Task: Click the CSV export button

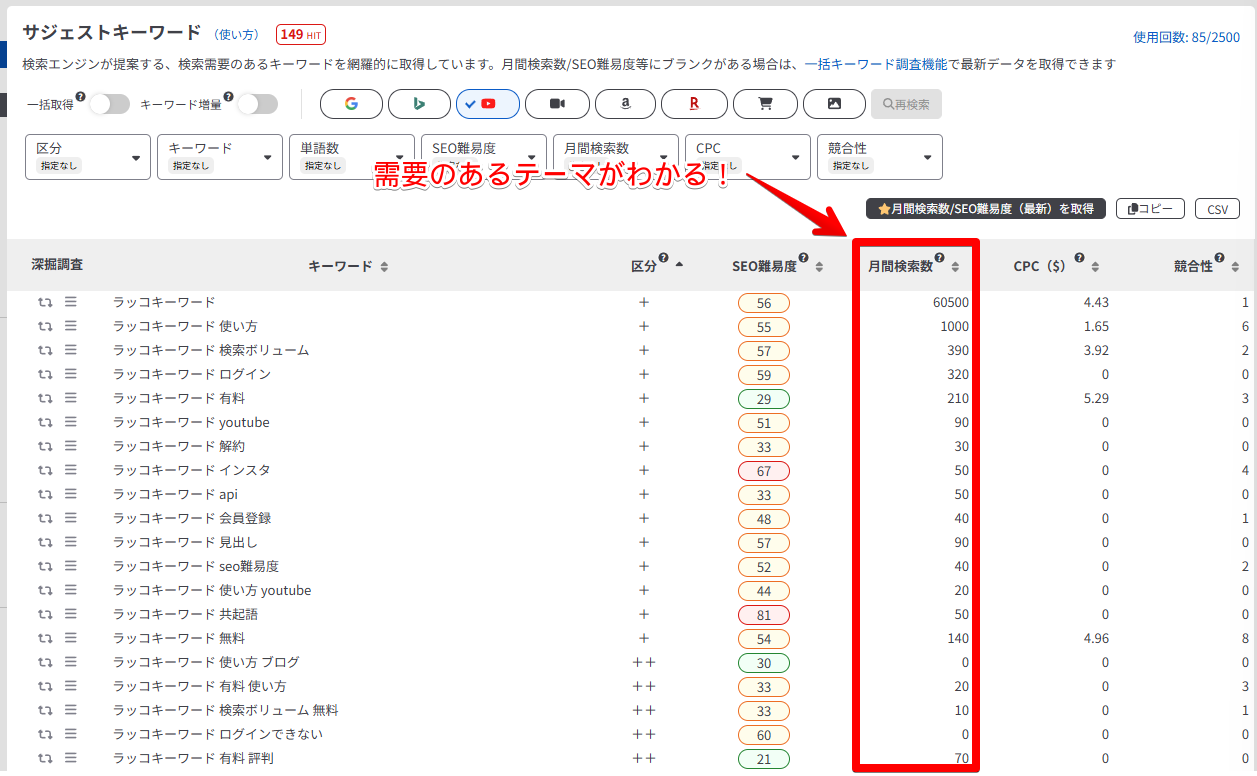Action: pyautogui.click(x=1217, y=209)
